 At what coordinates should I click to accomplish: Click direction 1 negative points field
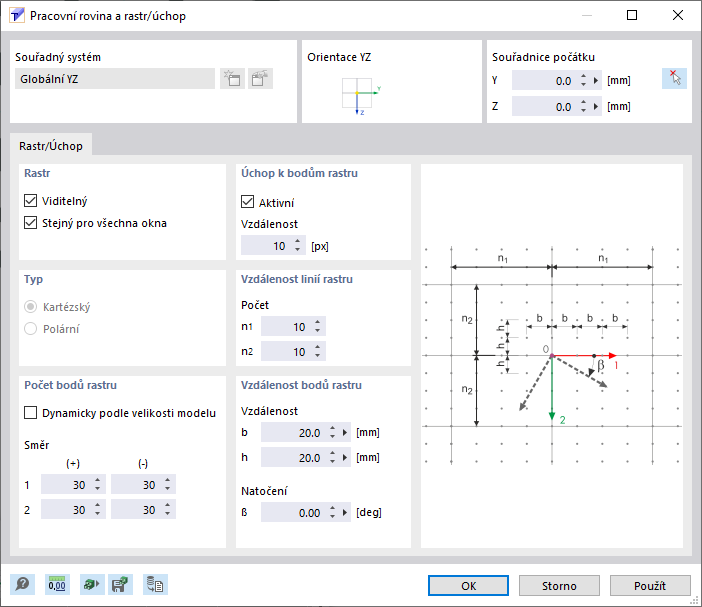[x=137, y=485]
